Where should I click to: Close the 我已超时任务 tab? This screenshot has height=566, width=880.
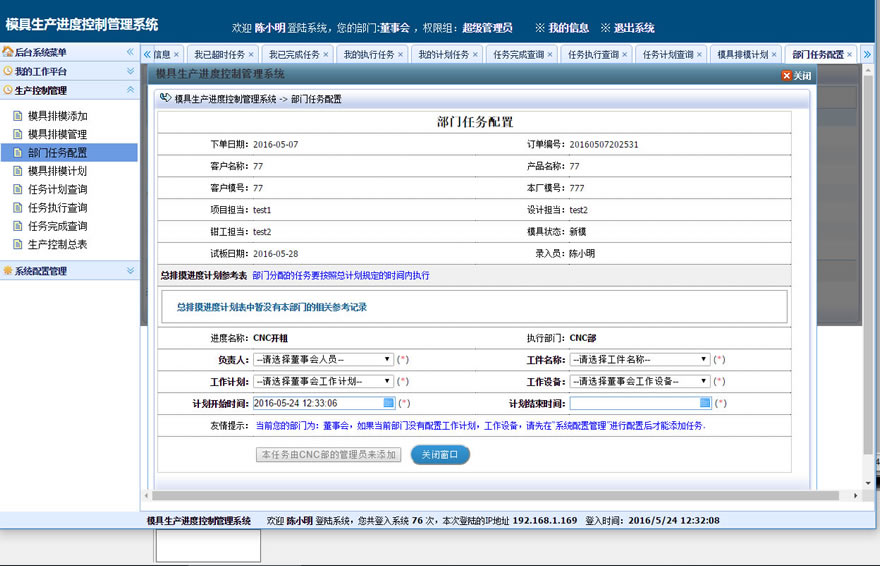point(251,54)
